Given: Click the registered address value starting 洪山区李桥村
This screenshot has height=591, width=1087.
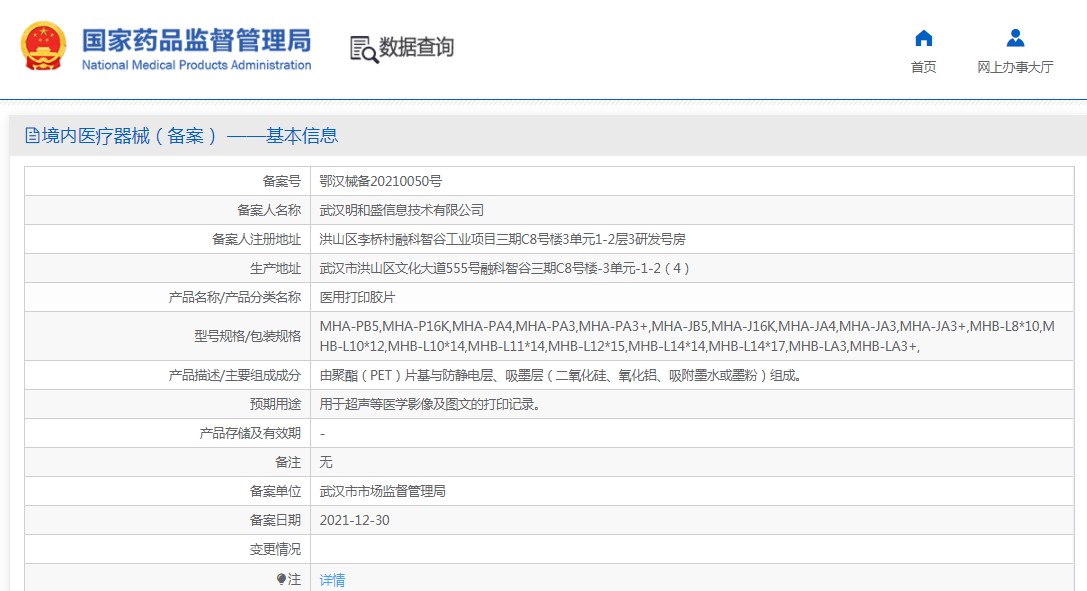Looking at the screenshot, I should (503, 239).
